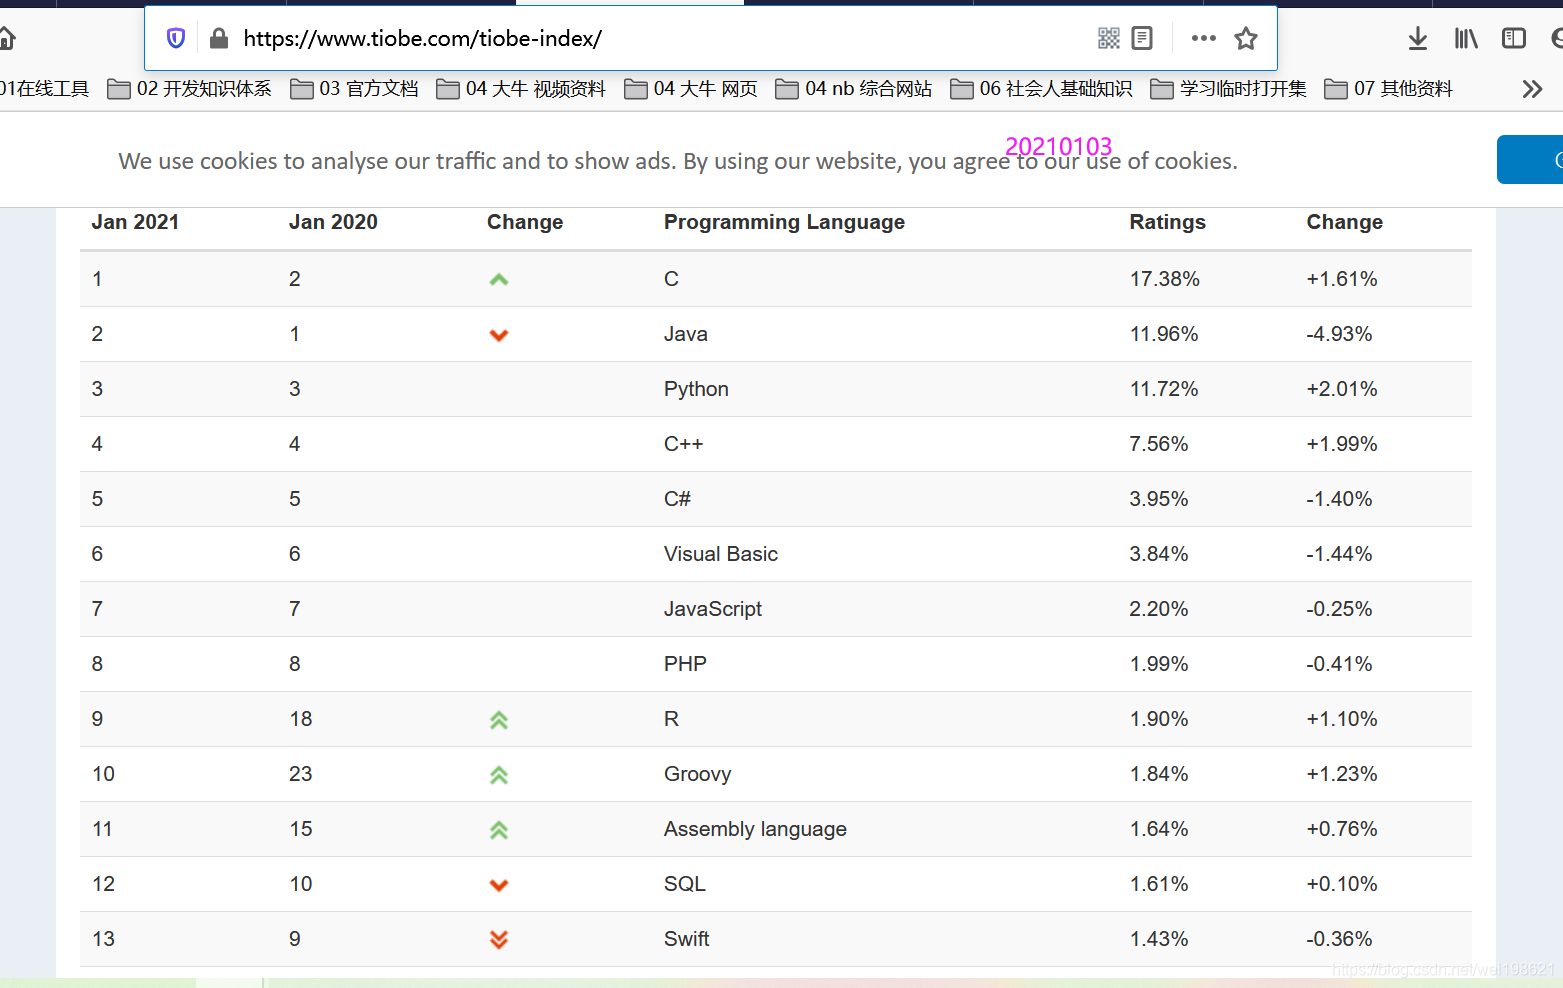
Task: Open the 01在线工具 bookmark folder
Action: click(x=44, y=89)
